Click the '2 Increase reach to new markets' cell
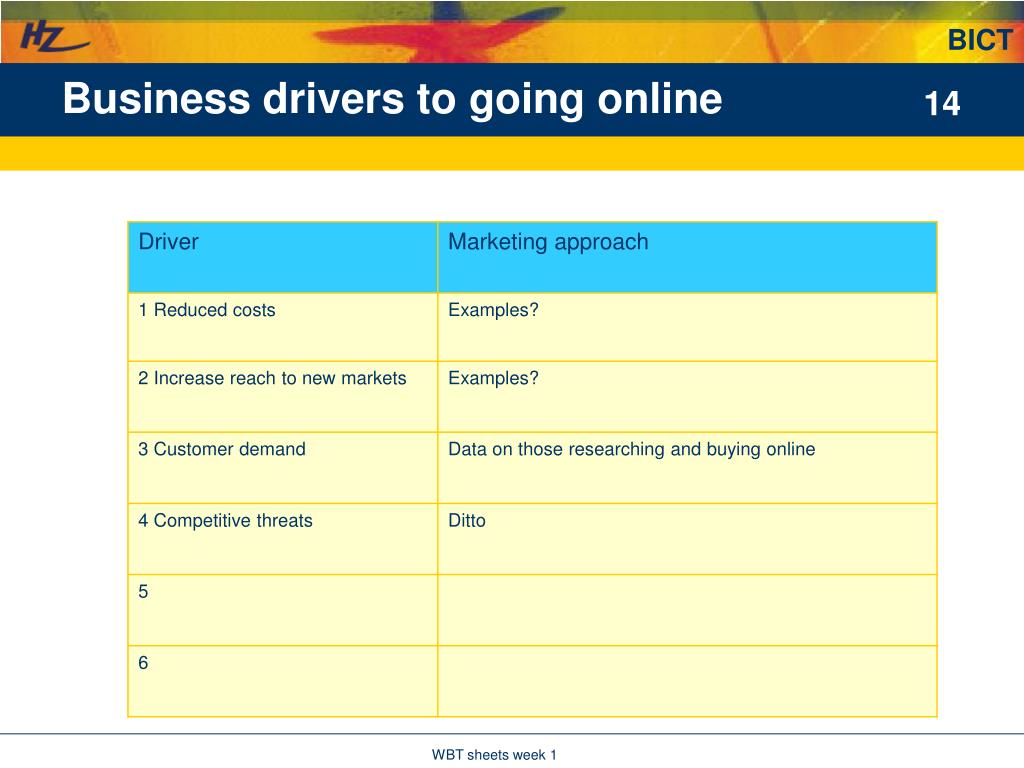This screenshot has width=1024, height=768. [283, 396]
